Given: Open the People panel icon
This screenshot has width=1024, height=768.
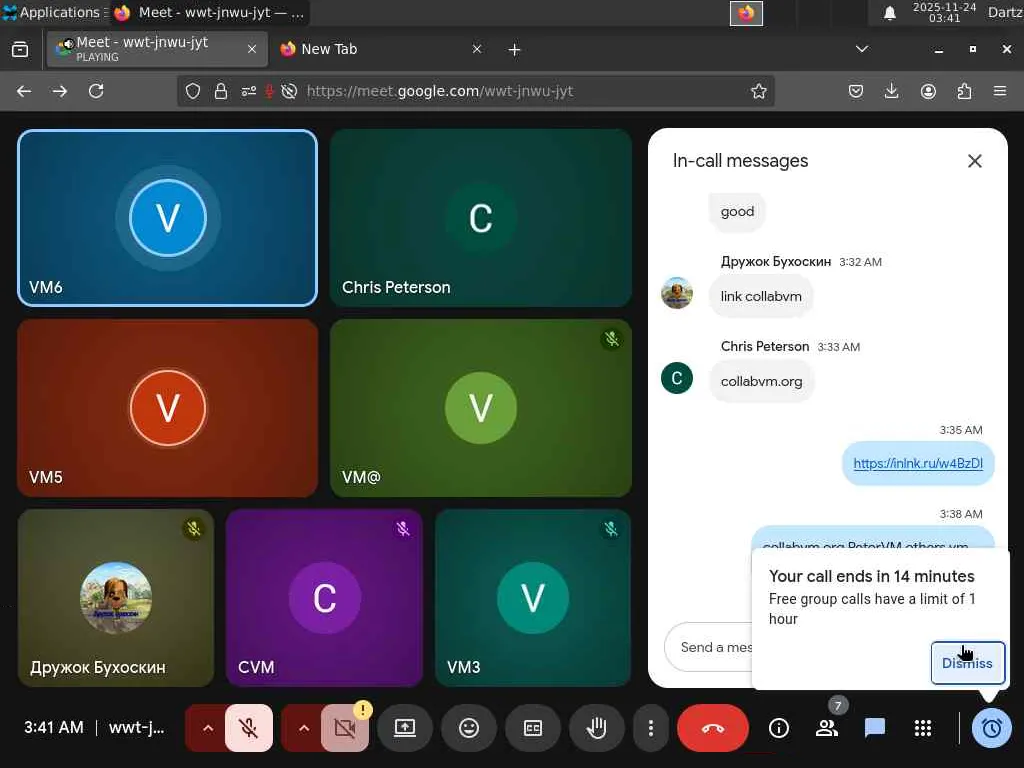Looking at the screenshot, I should coord(827,728).
